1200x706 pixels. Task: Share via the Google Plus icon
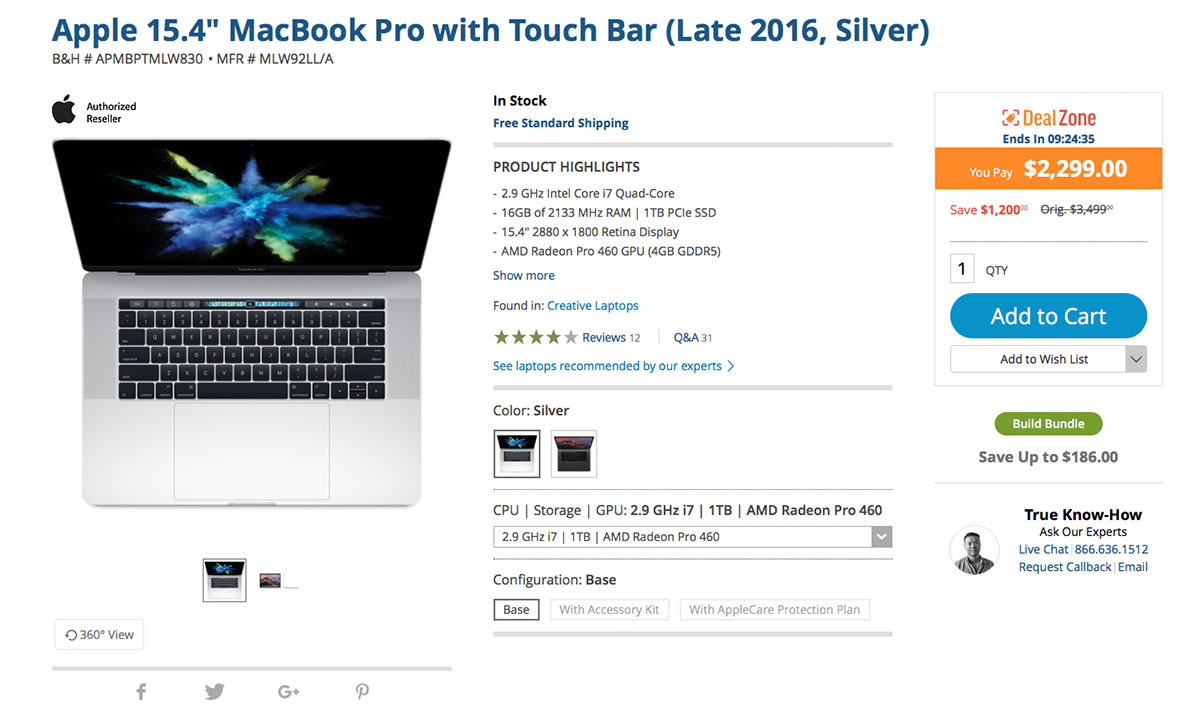coord(289,691)
